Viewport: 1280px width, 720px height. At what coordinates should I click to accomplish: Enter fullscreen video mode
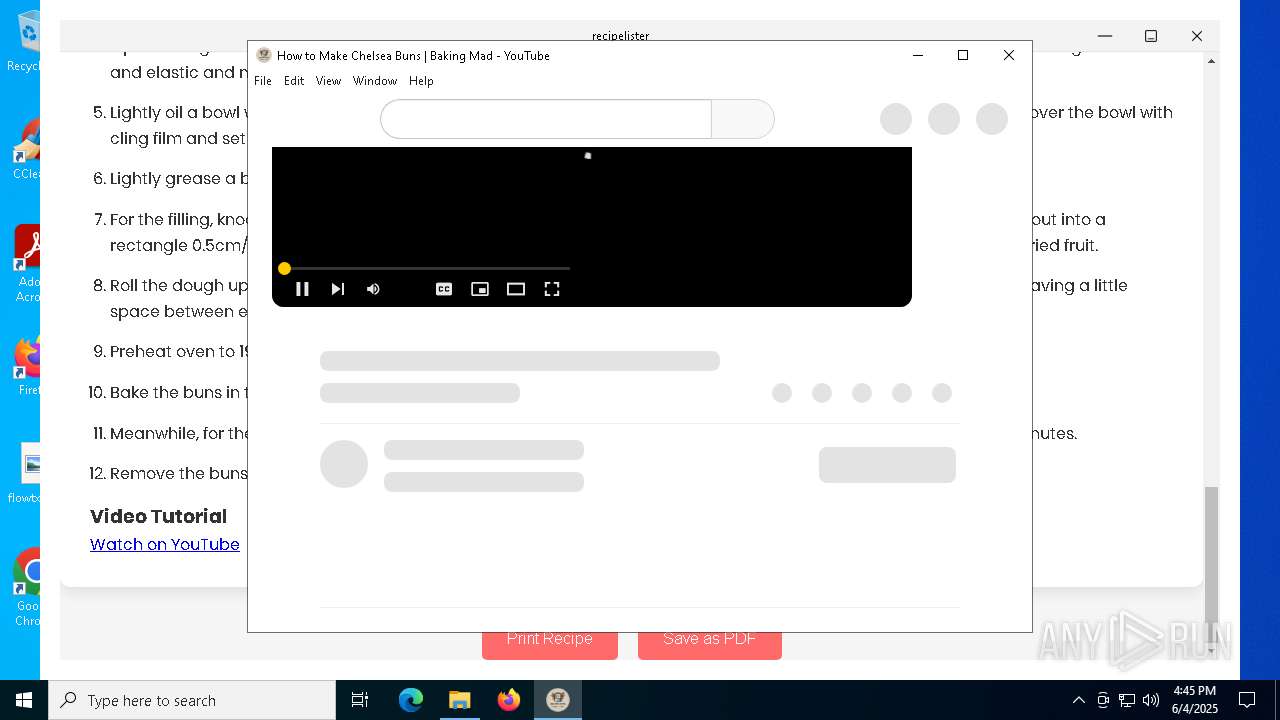click(x=552, y=289)
